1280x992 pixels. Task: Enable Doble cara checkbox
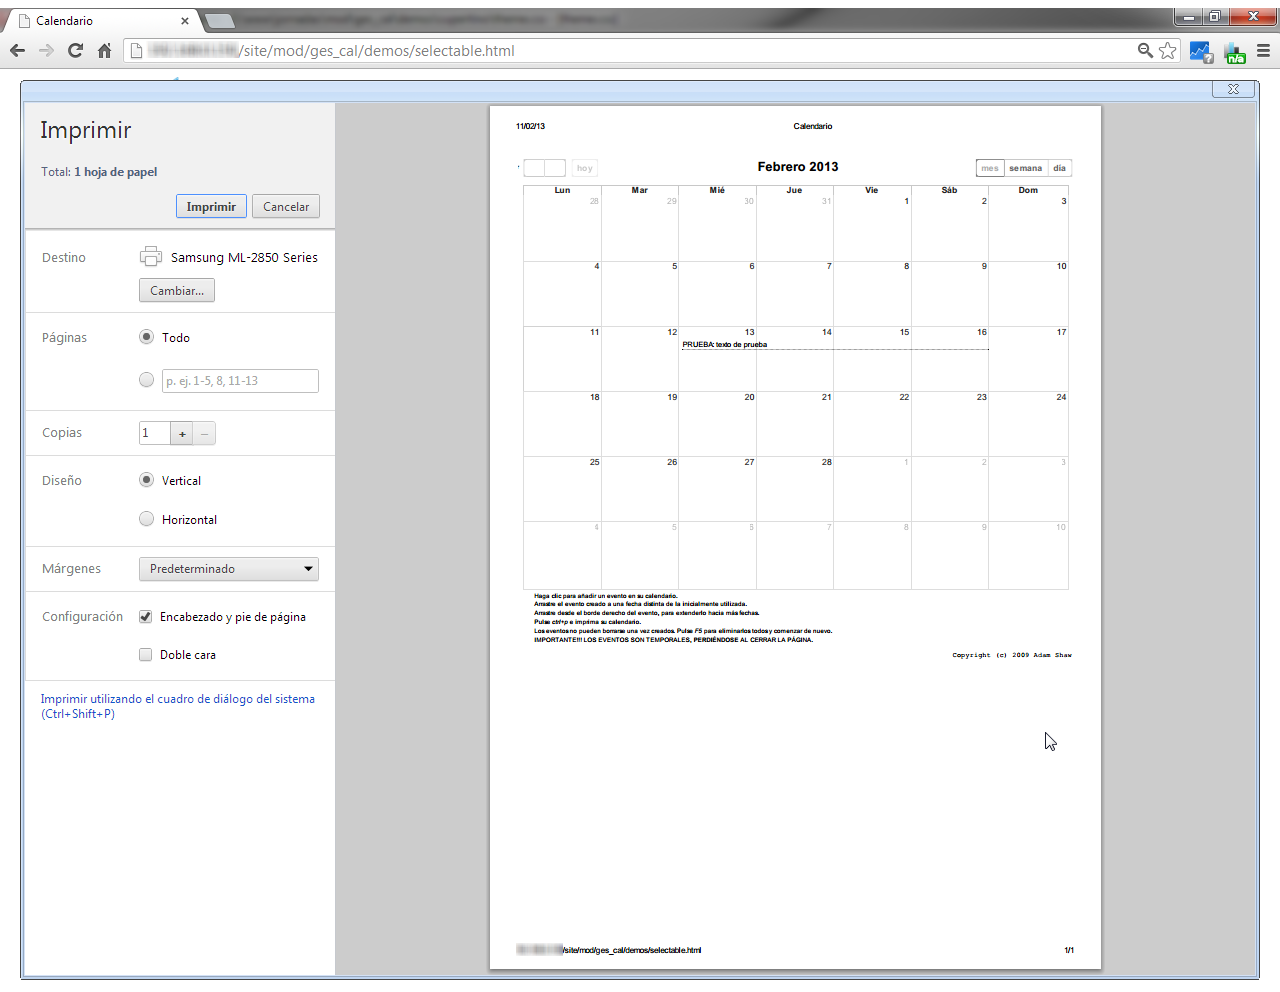click(146, 655)
